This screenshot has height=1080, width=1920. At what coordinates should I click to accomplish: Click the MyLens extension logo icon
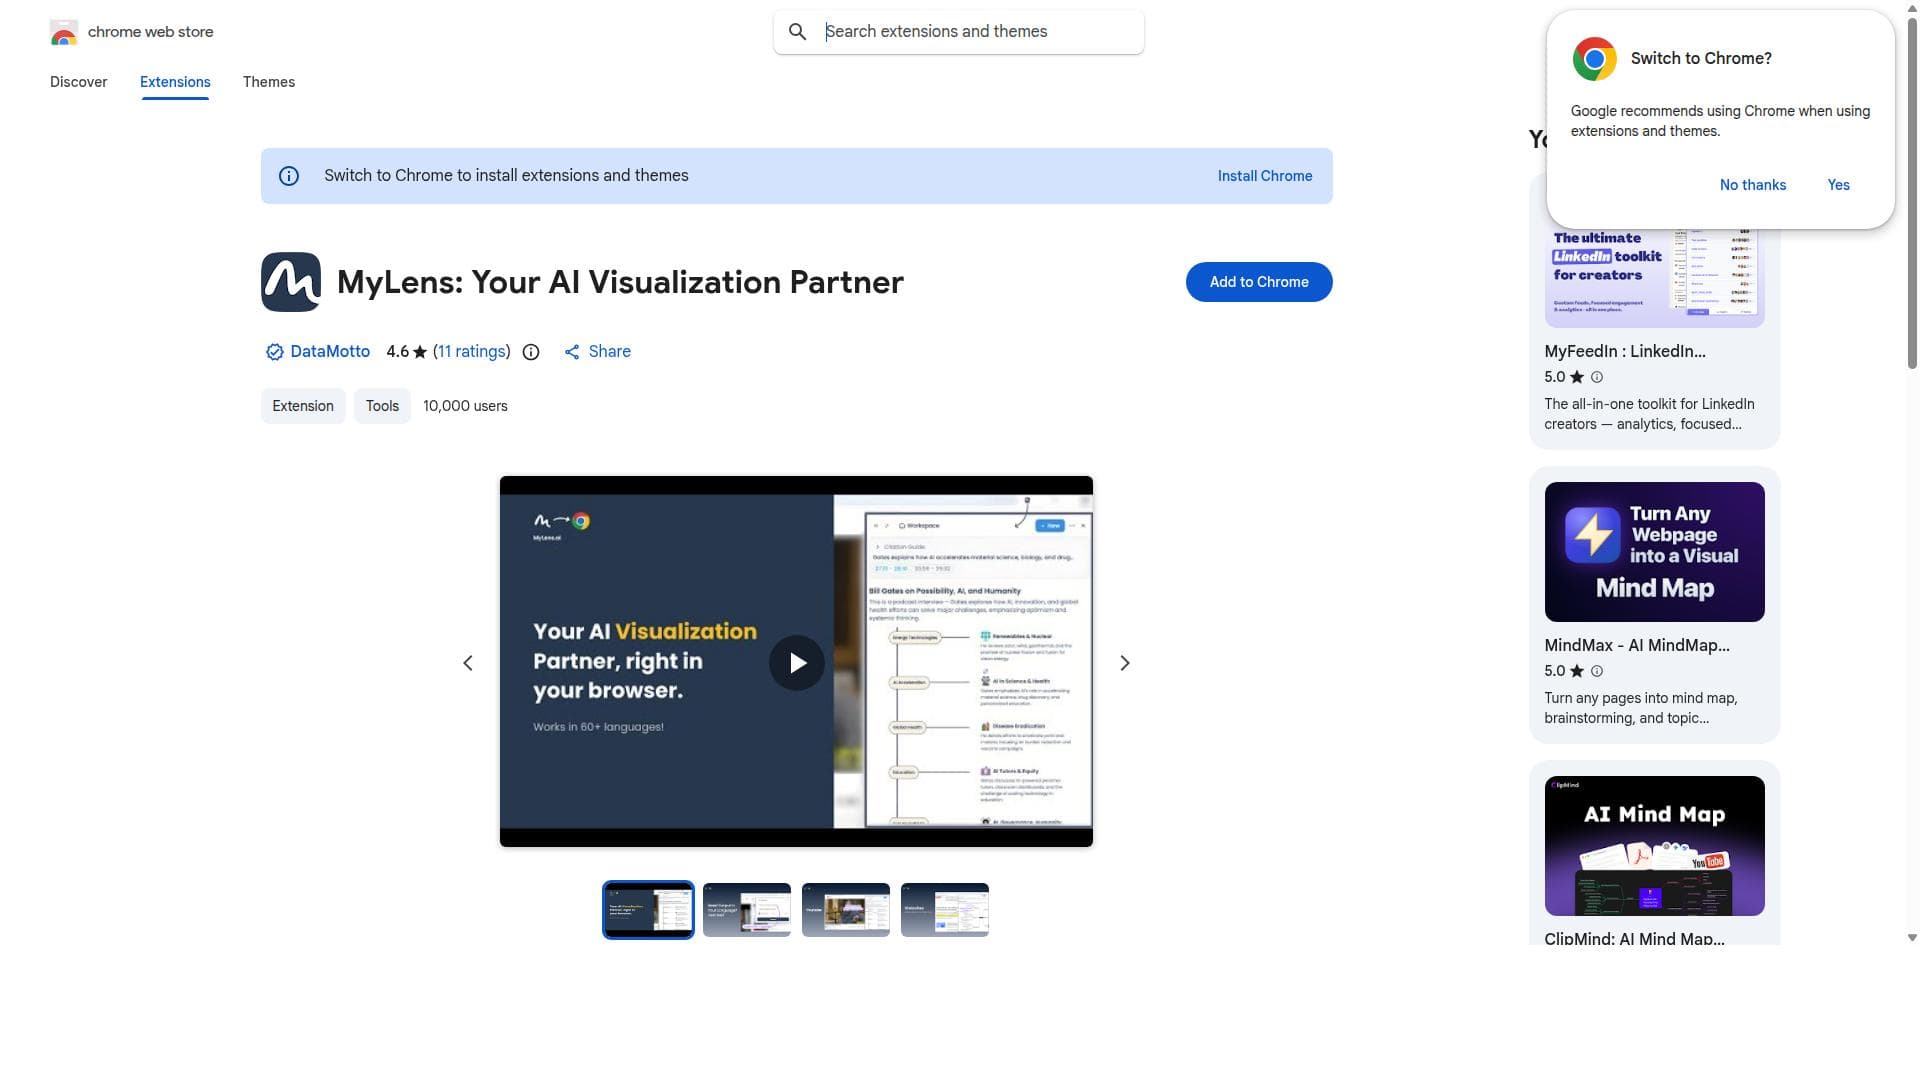[x=291, y=282]
